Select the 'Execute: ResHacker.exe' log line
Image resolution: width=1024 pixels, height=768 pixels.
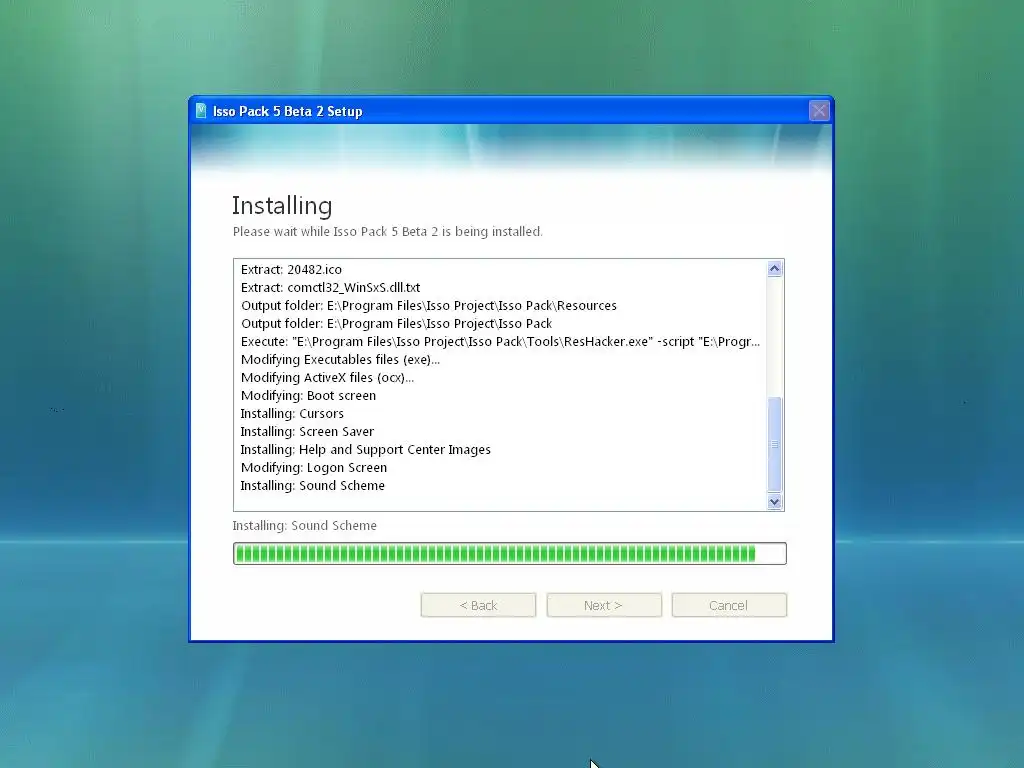click(x=500, y=342)
